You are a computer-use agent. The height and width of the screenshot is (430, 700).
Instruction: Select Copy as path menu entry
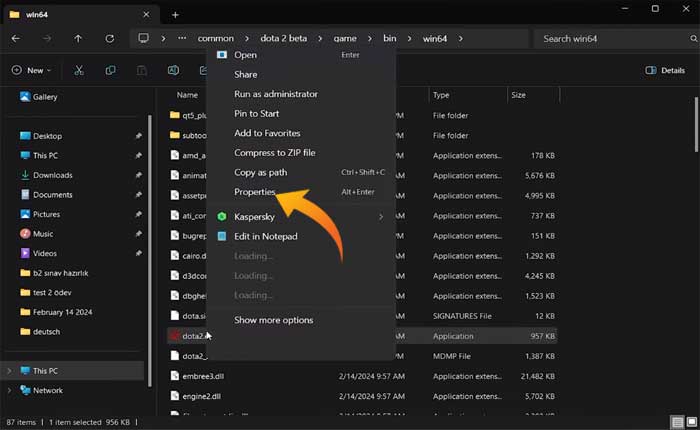pyautogui.click(x=260, y=172)
